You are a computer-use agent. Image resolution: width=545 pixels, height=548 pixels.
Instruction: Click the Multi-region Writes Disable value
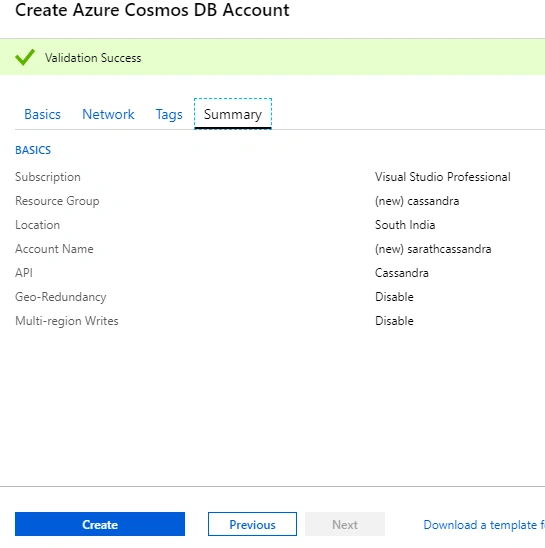pos(394,320)
